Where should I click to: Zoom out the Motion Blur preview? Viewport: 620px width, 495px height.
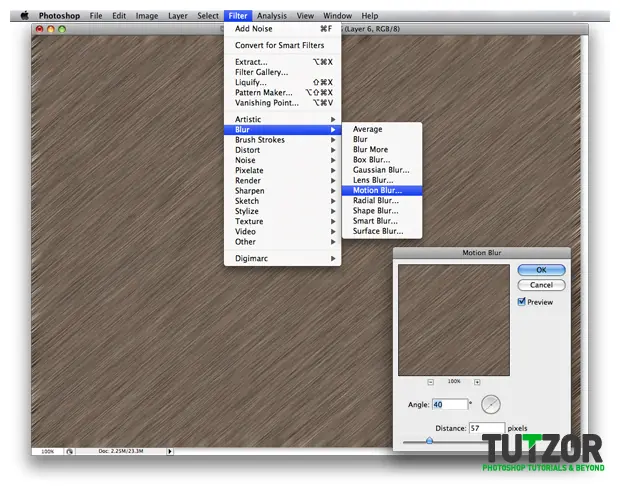pyautogui.click(x=431, y=382)
